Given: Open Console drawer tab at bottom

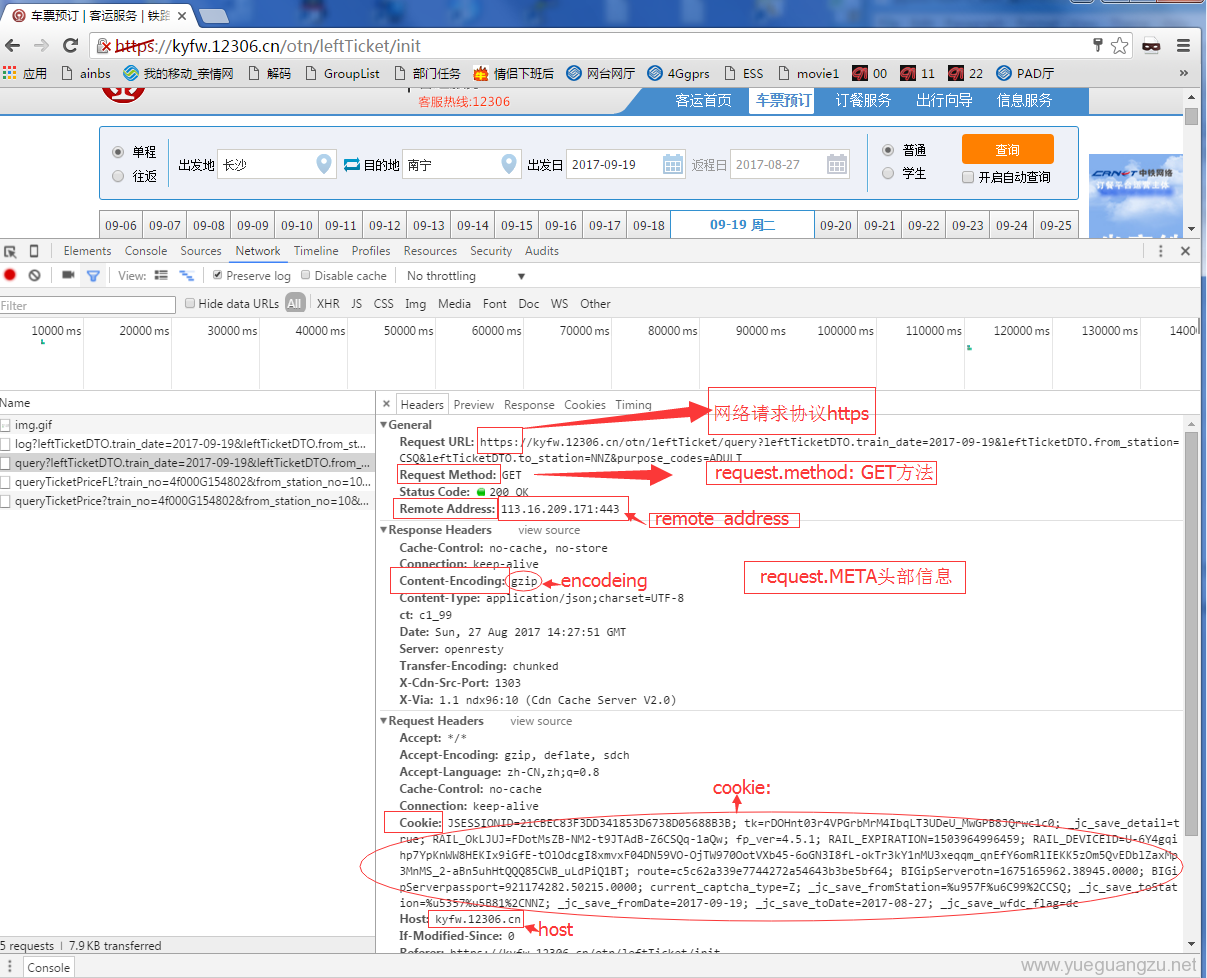Looking at the screenshot, I should 49,967.
